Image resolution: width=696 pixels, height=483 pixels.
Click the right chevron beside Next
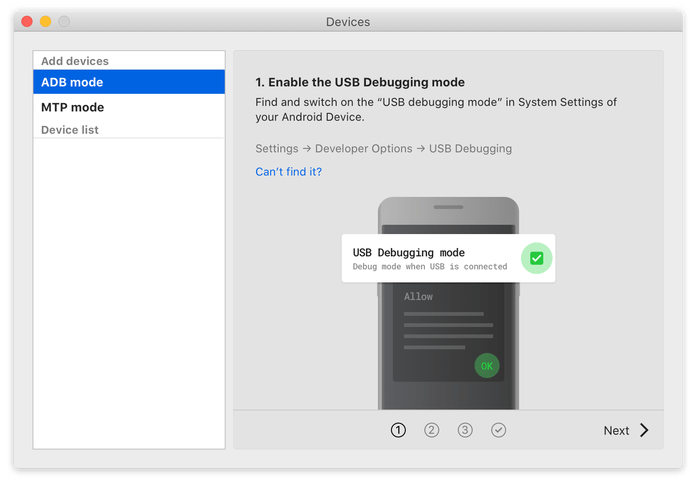pyautogui.click(x=644, y=430)
